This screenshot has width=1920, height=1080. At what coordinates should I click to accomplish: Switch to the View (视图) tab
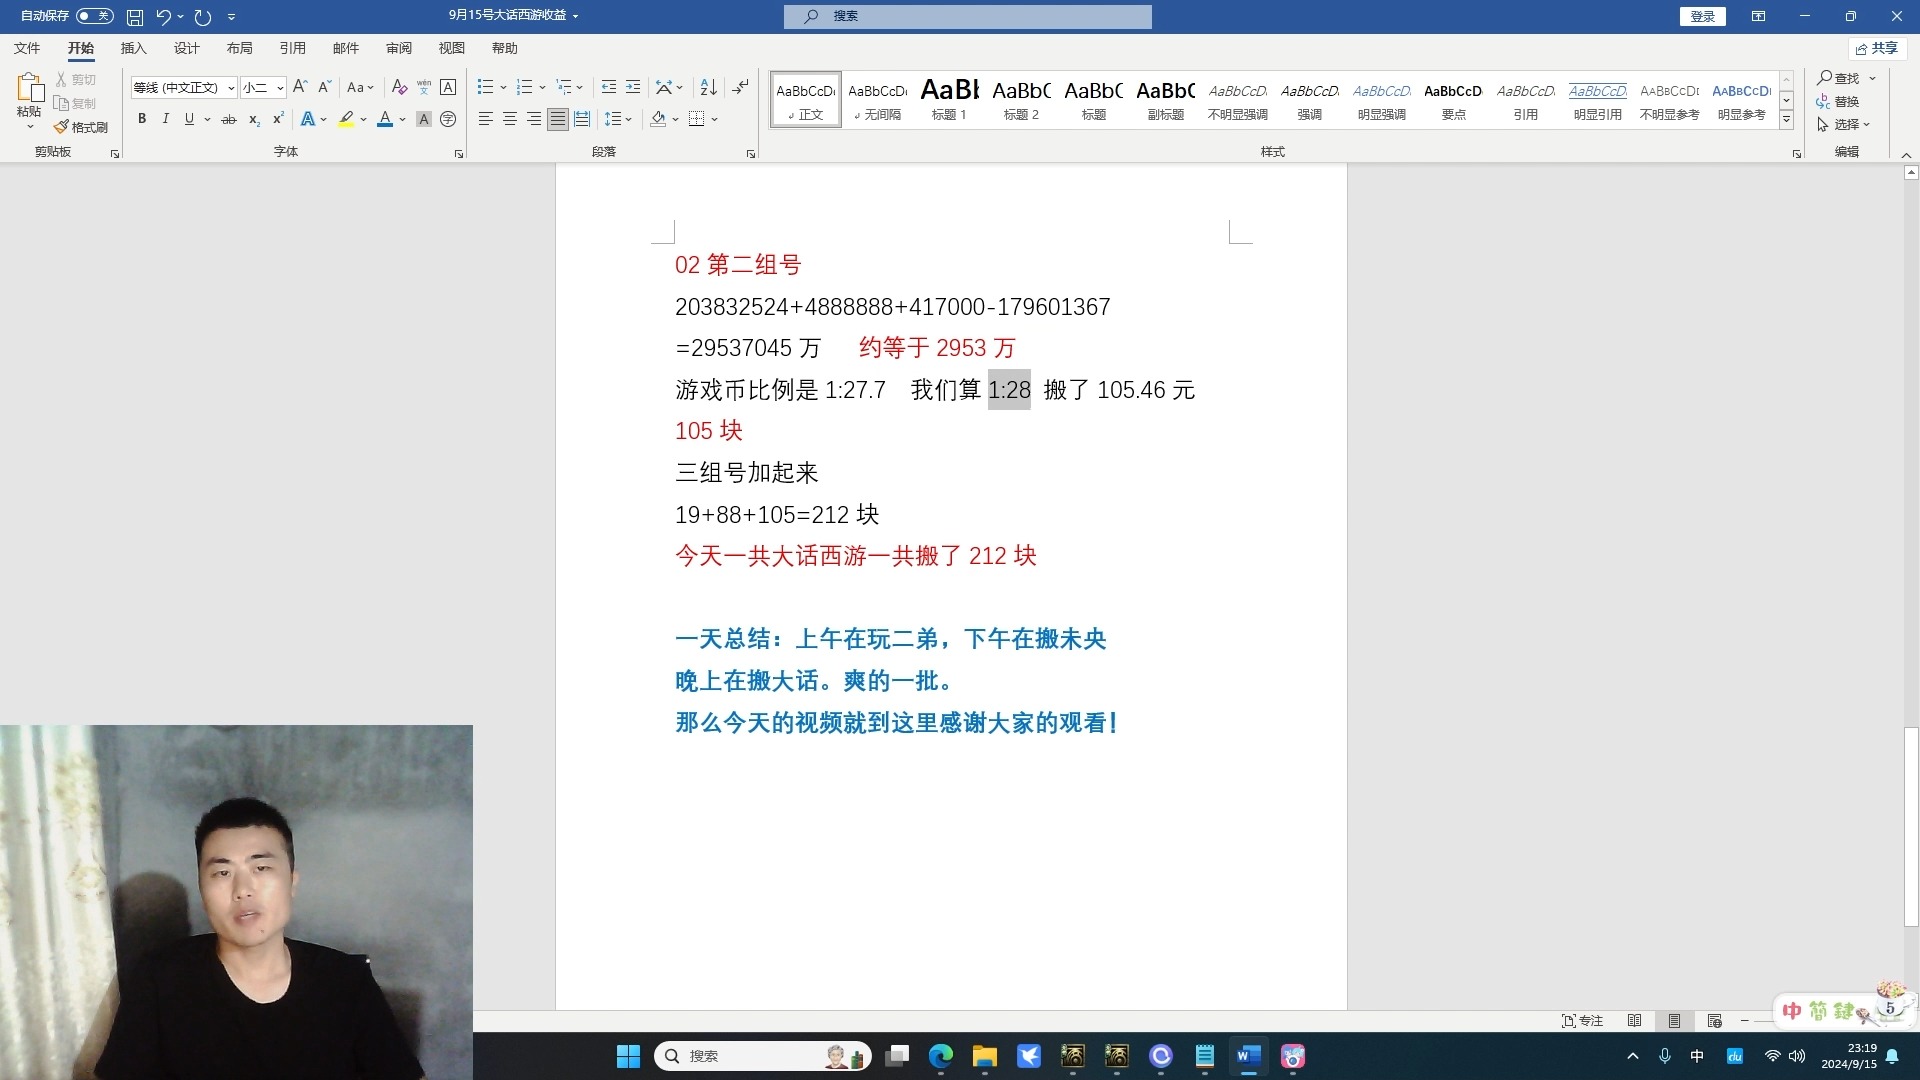coord(451,48)
